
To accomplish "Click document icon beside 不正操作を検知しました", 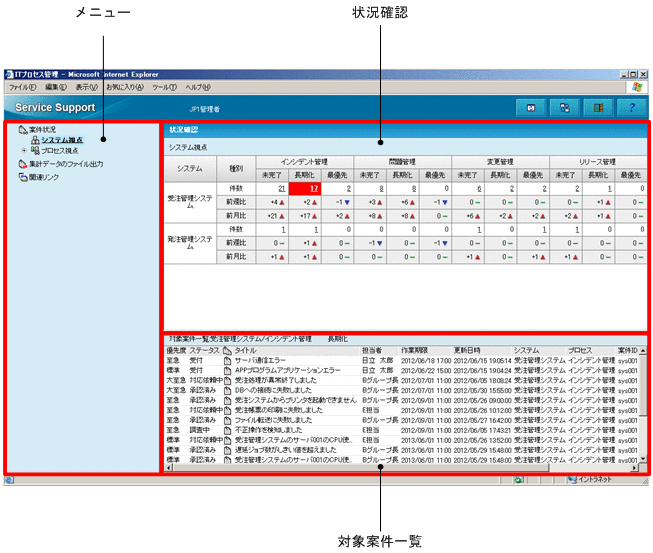I will 227,430.
